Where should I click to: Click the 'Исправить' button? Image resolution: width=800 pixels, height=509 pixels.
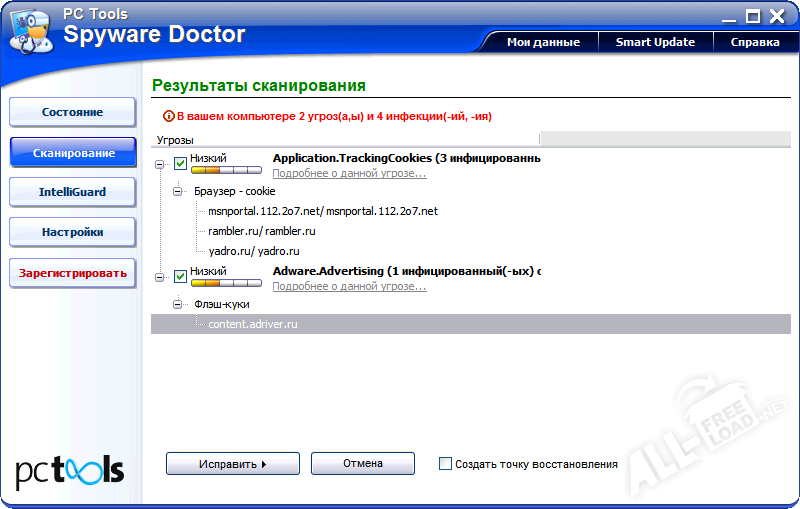pos(232,464)
